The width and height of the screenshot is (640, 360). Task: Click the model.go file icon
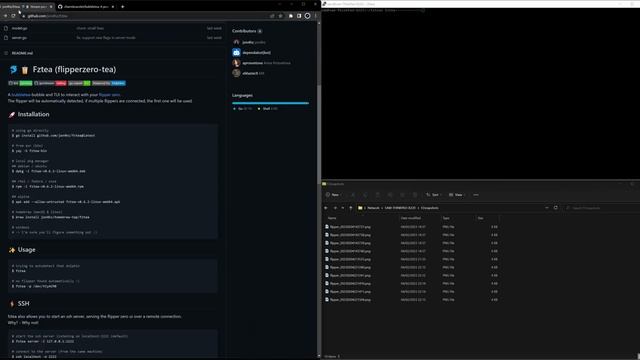pos(6,28)
